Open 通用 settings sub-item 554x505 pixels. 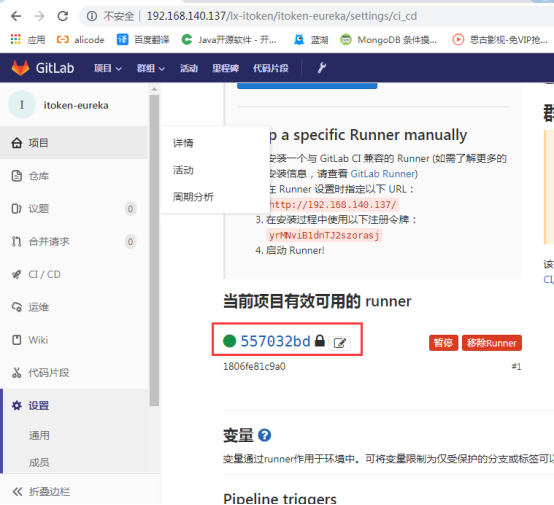click(39, 435)
